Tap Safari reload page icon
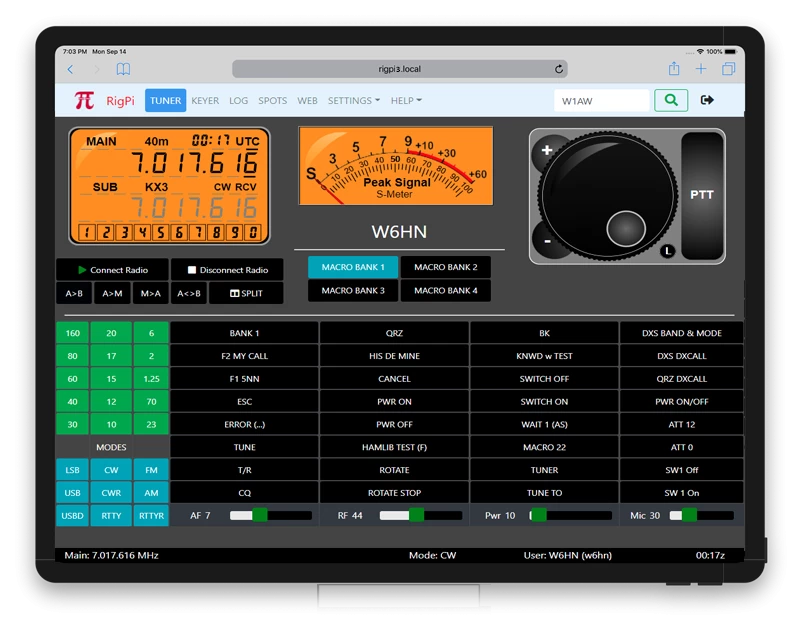 pyautogui.click(x=559, y=69)
